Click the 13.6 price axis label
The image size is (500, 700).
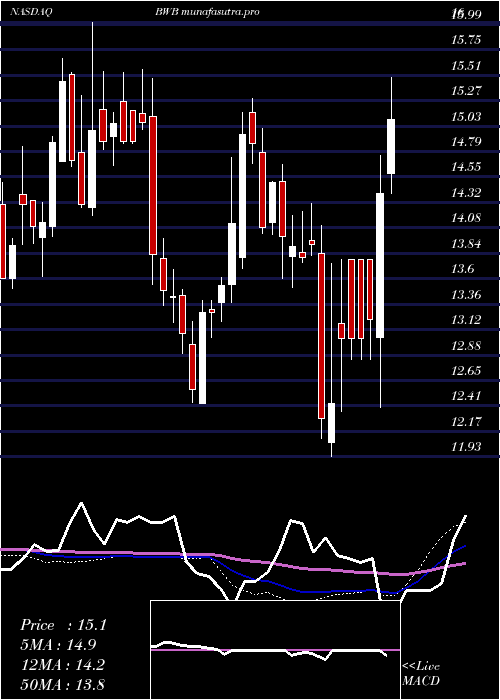[462, 269]
